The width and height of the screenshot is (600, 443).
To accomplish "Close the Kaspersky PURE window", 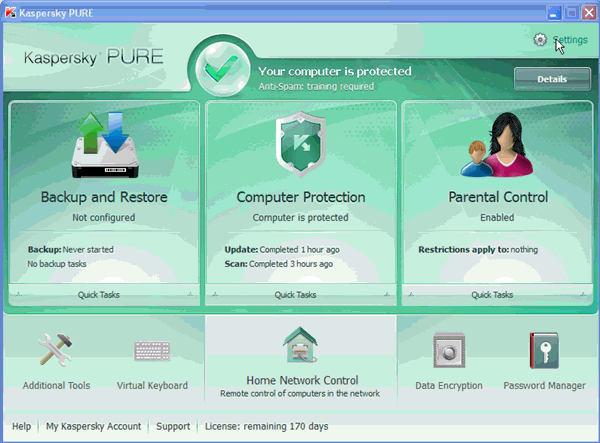I will pyautogui.click(x=589, y=13).
